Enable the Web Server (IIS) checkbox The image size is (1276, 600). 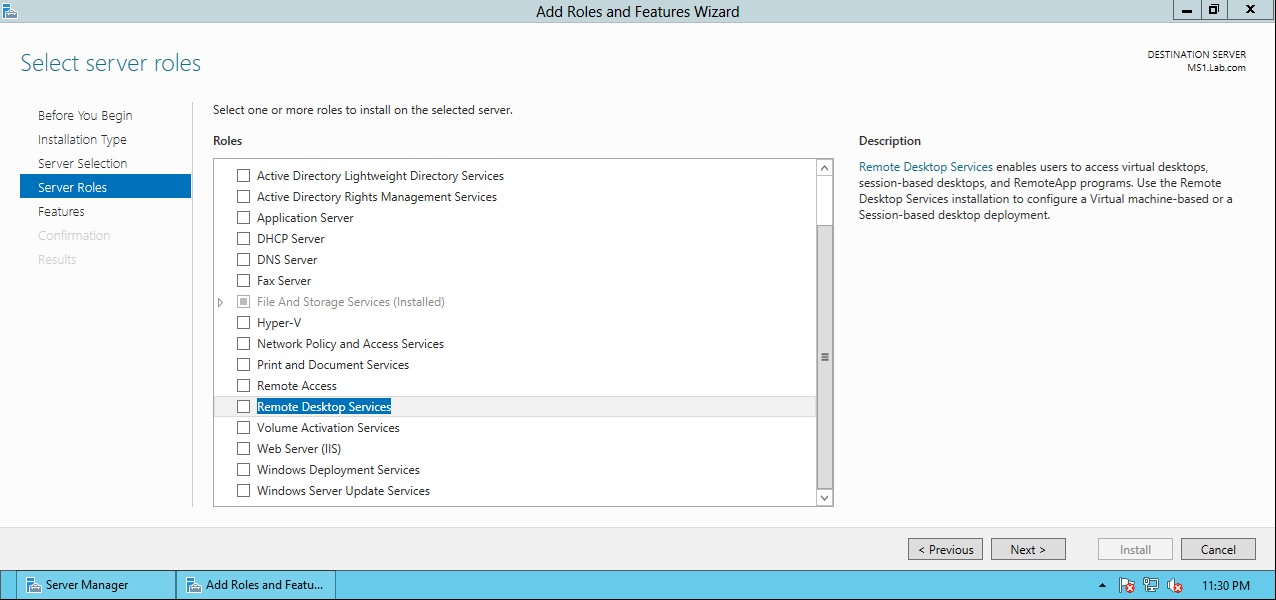(243, 449)
